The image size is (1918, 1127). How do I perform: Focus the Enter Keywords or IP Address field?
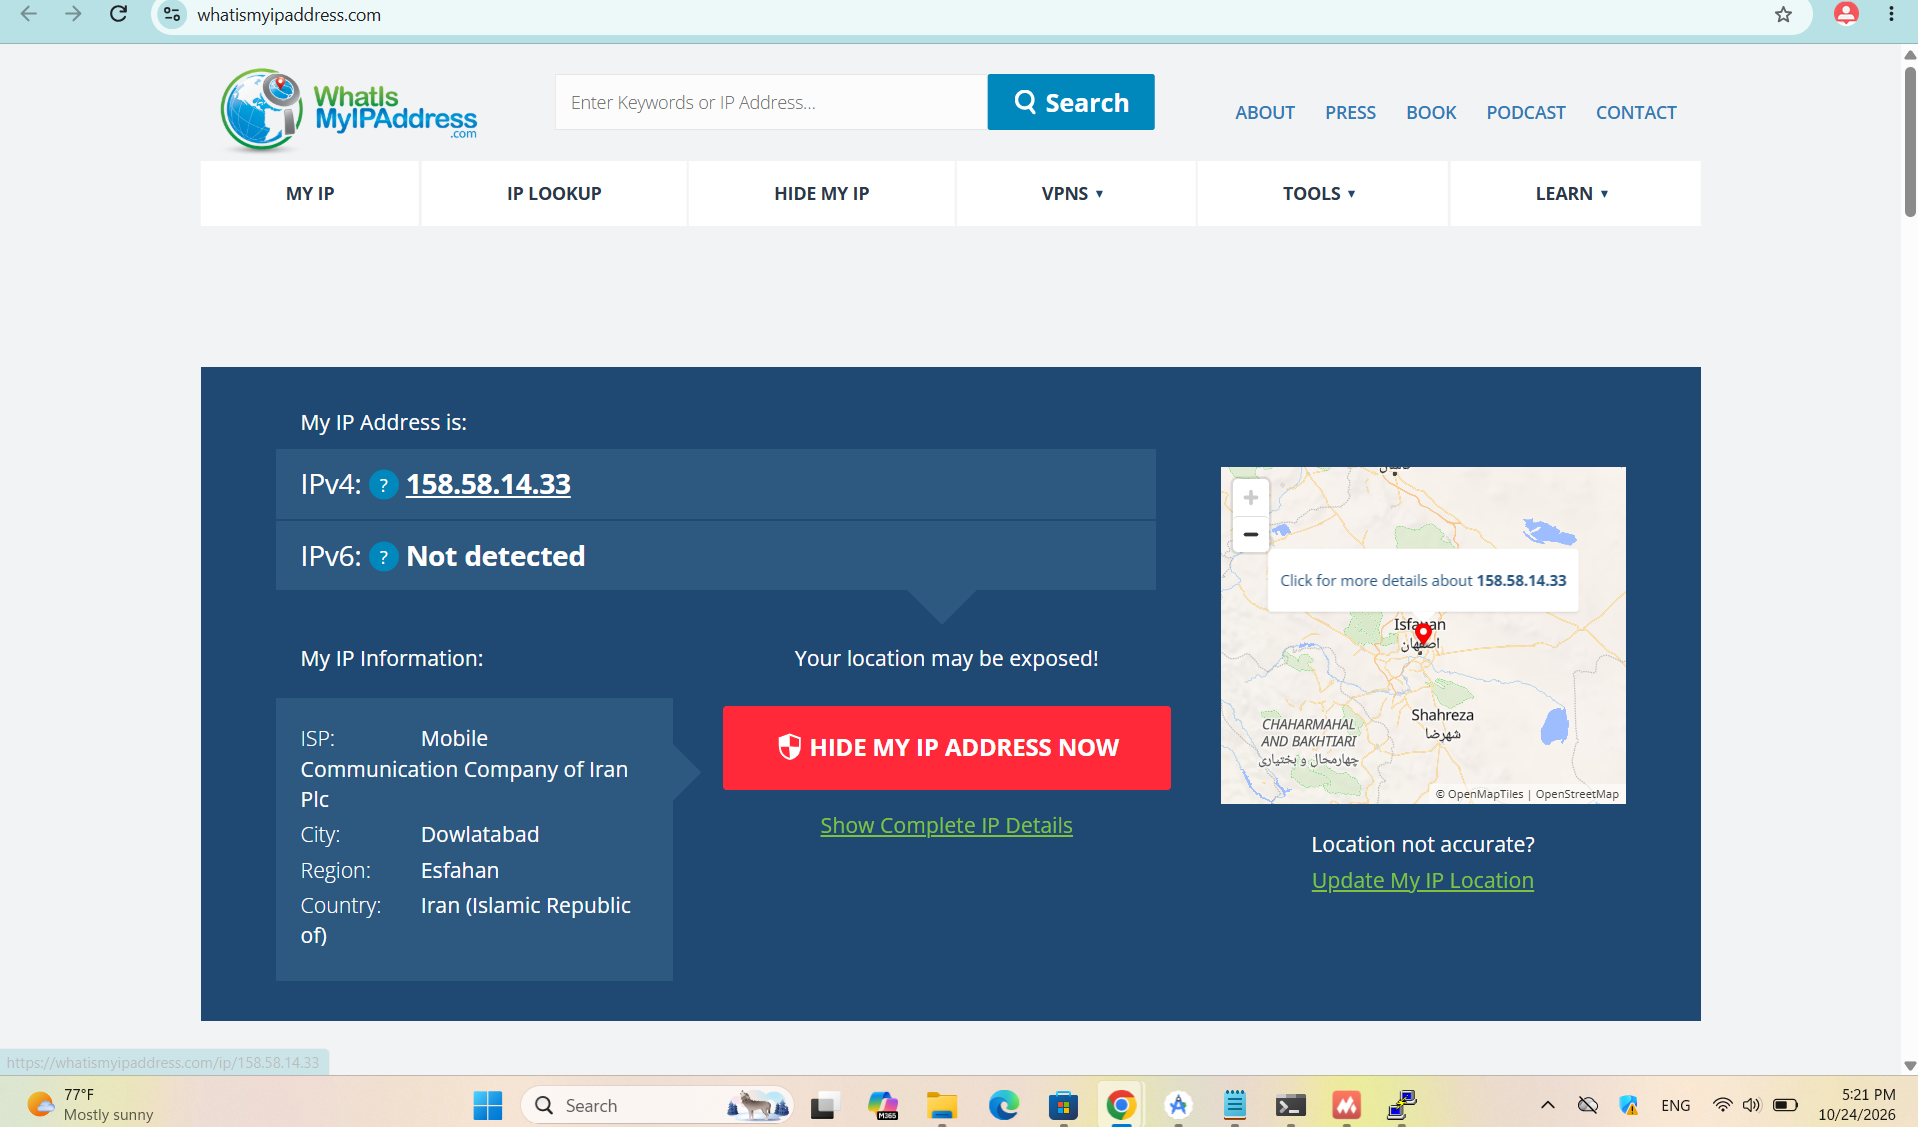pos(771,102)
